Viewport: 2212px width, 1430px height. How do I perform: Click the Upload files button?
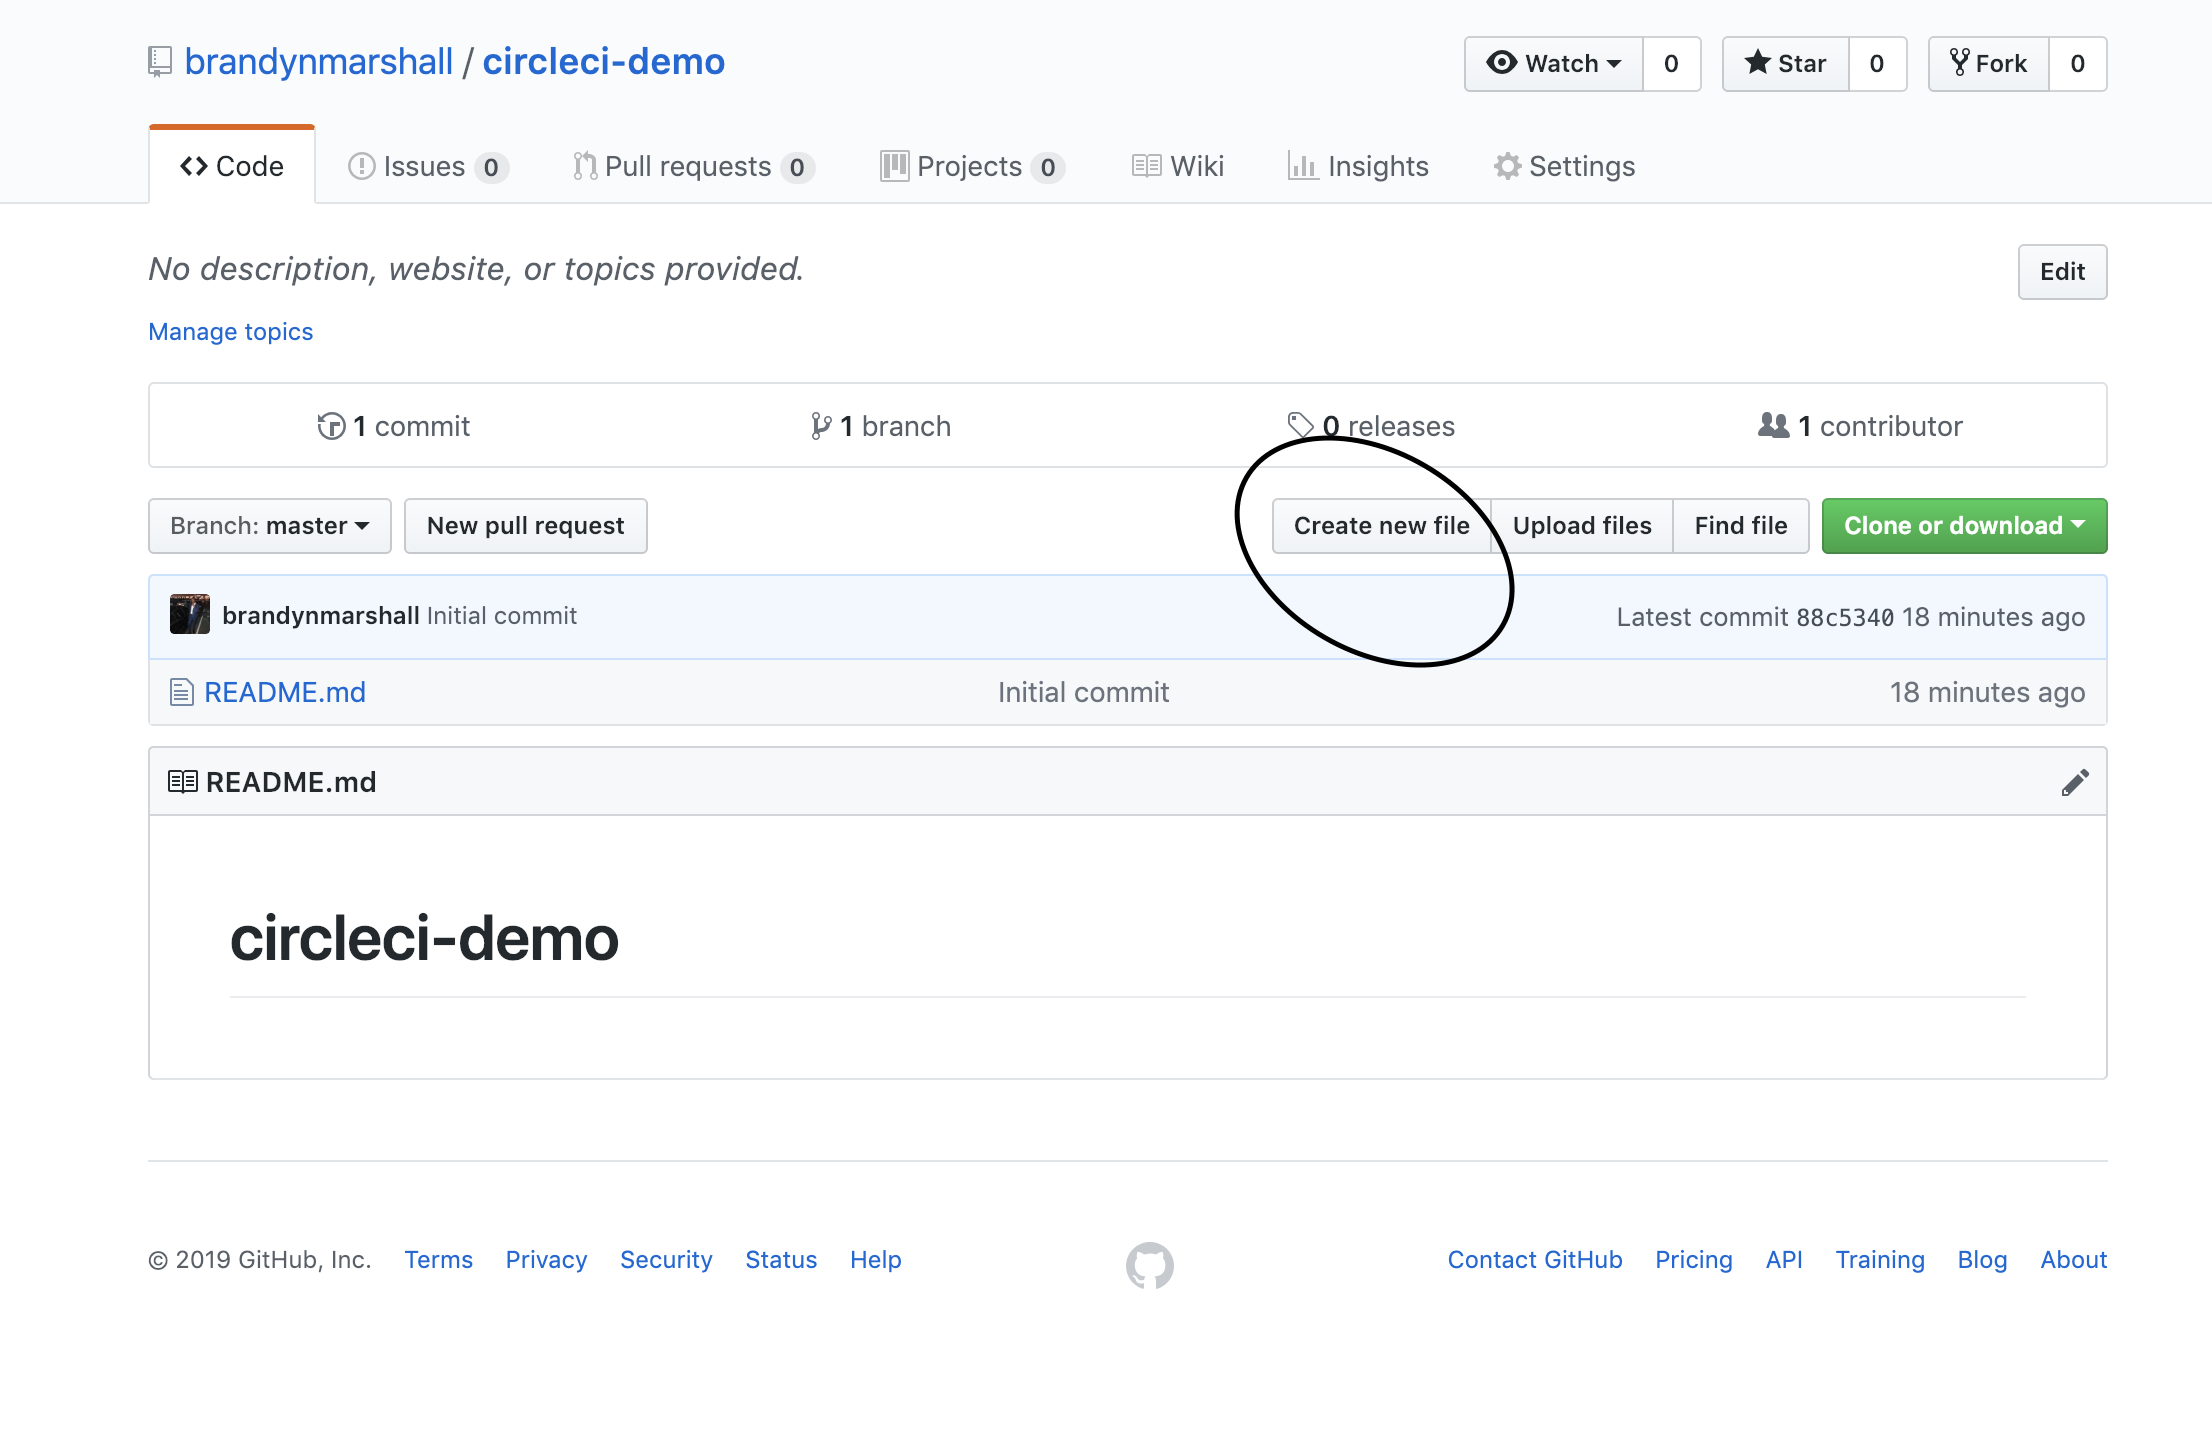pos(1582,526)
